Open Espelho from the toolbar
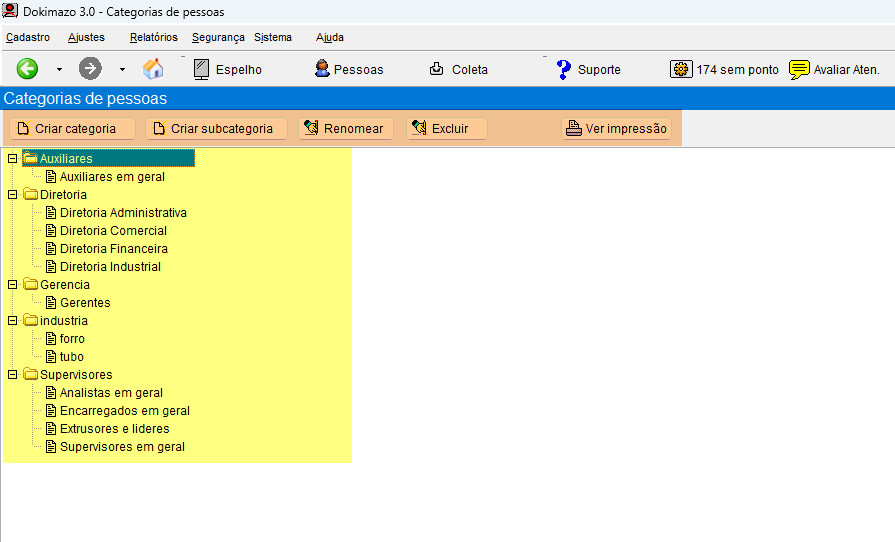Viewport: 895px width, 542px height. [227, 70]
